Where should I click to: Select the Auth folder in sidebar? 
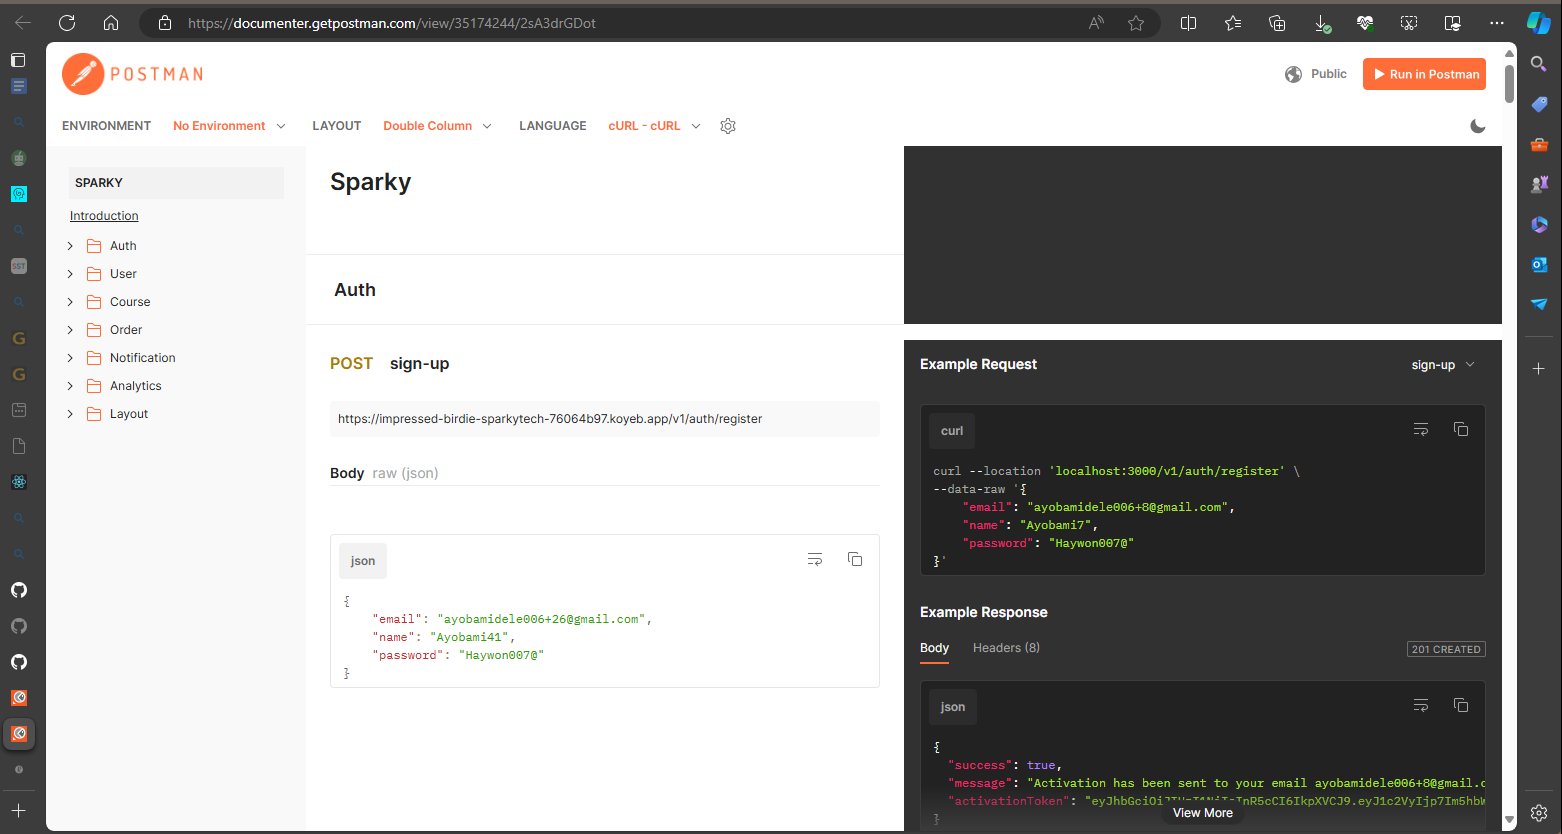[x=123, y=246]
